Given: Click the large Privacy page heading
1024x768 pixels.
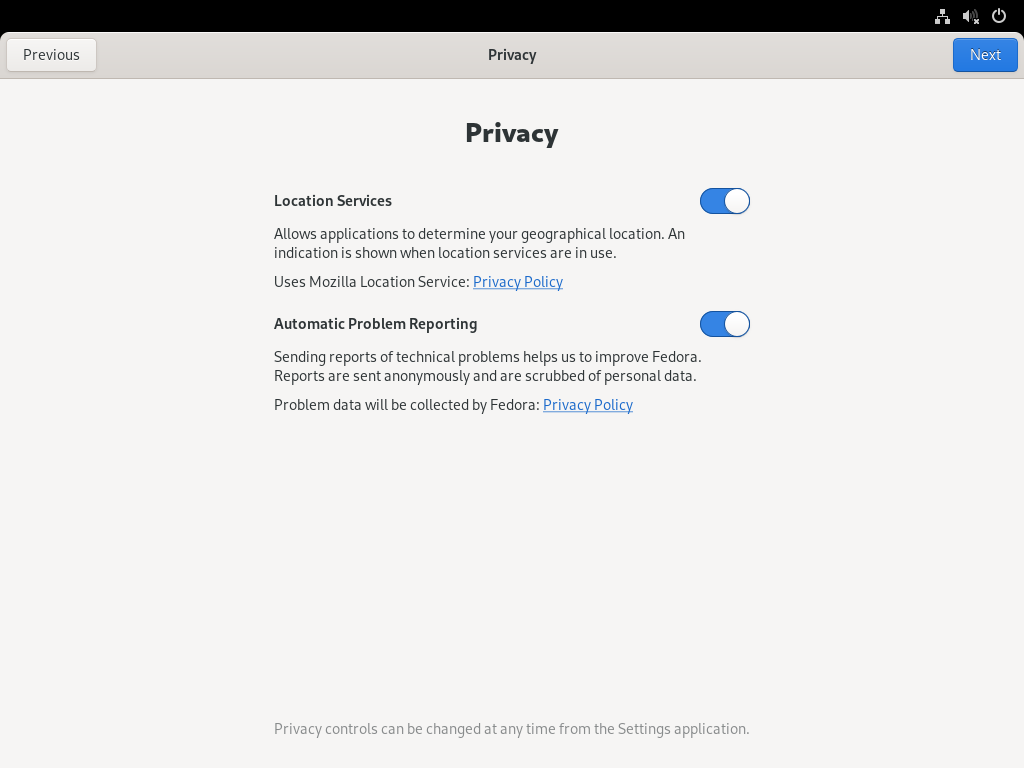Looking at the screenshot, I should pos(511,133).
